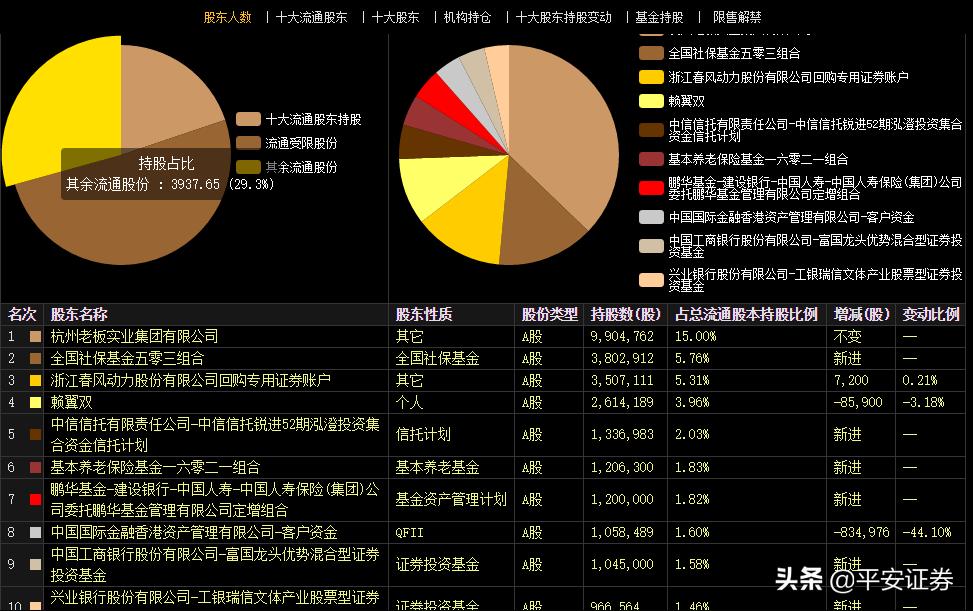Viewport: 973px width, 611px height.
Task: Click 全国社保基金 shareholder type cell
Action: (x=437, y=359)
